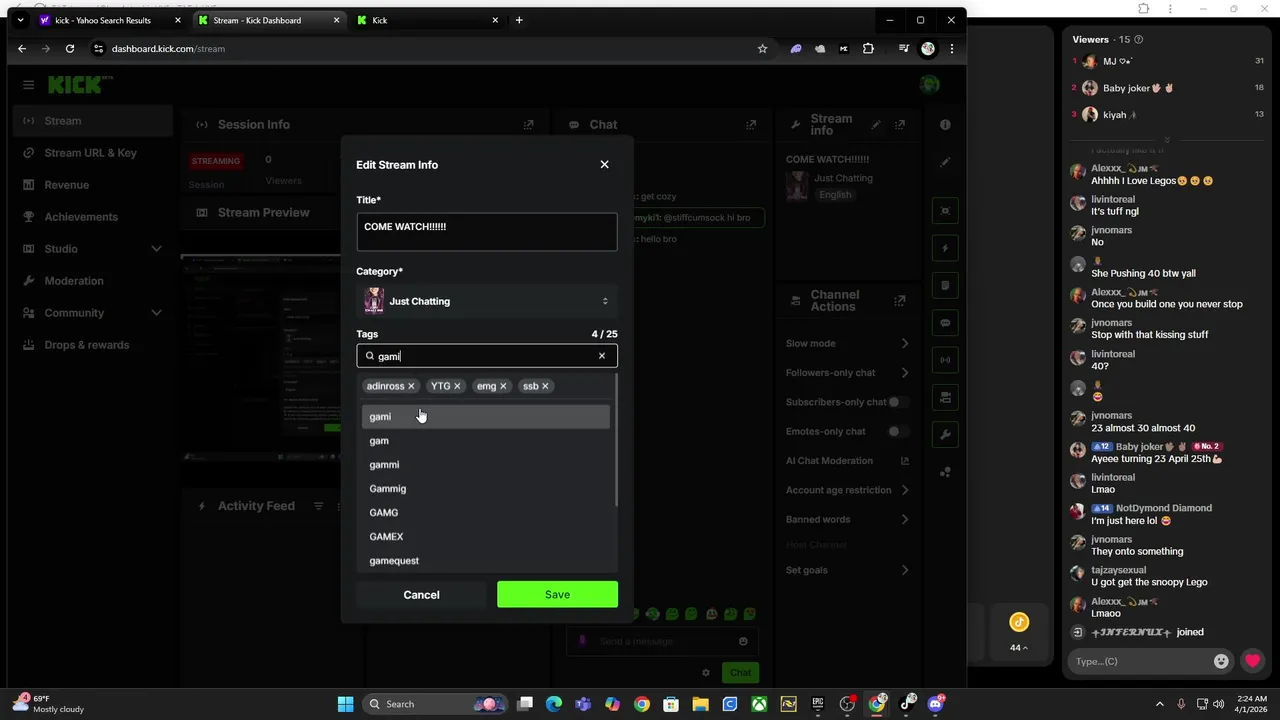The image size is (1280, 720).
Task: Open the Windows Start menu
Action: (345, 704)
